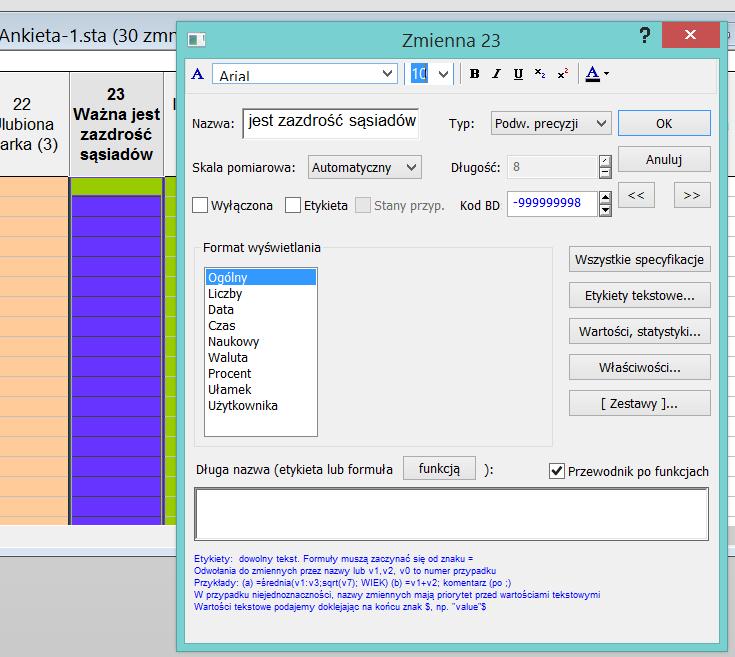Close the Zmienna 23 dialog
Viewport: 735px width, 657px height.
coord(690,35)
